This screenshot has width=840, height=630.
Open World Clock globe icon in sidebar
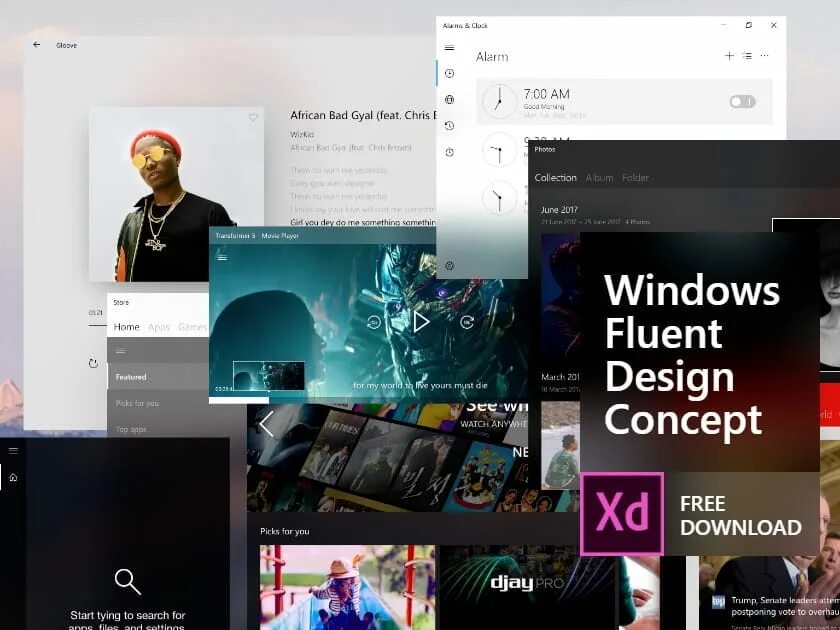[x=449, y=99]
